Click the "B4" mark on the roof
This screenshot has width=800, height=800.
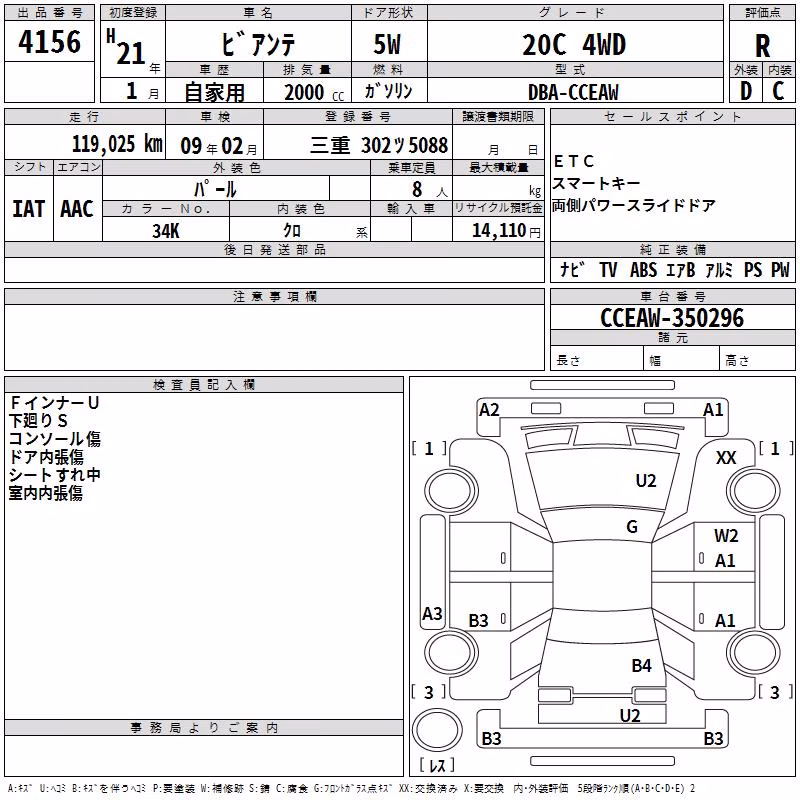click(x=641, y=666)
